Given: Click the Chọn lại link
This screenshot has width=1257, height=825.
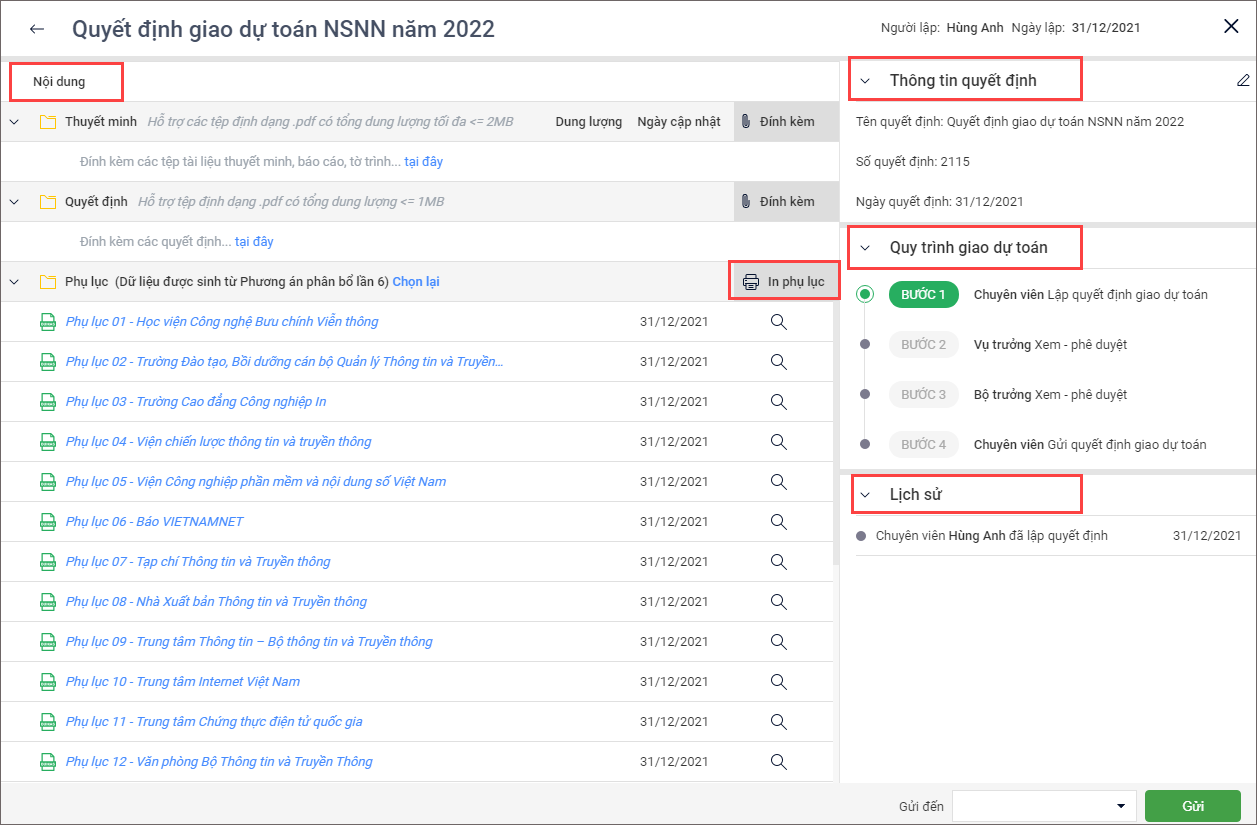Looking at the screenshot, I should pos(415,282).
